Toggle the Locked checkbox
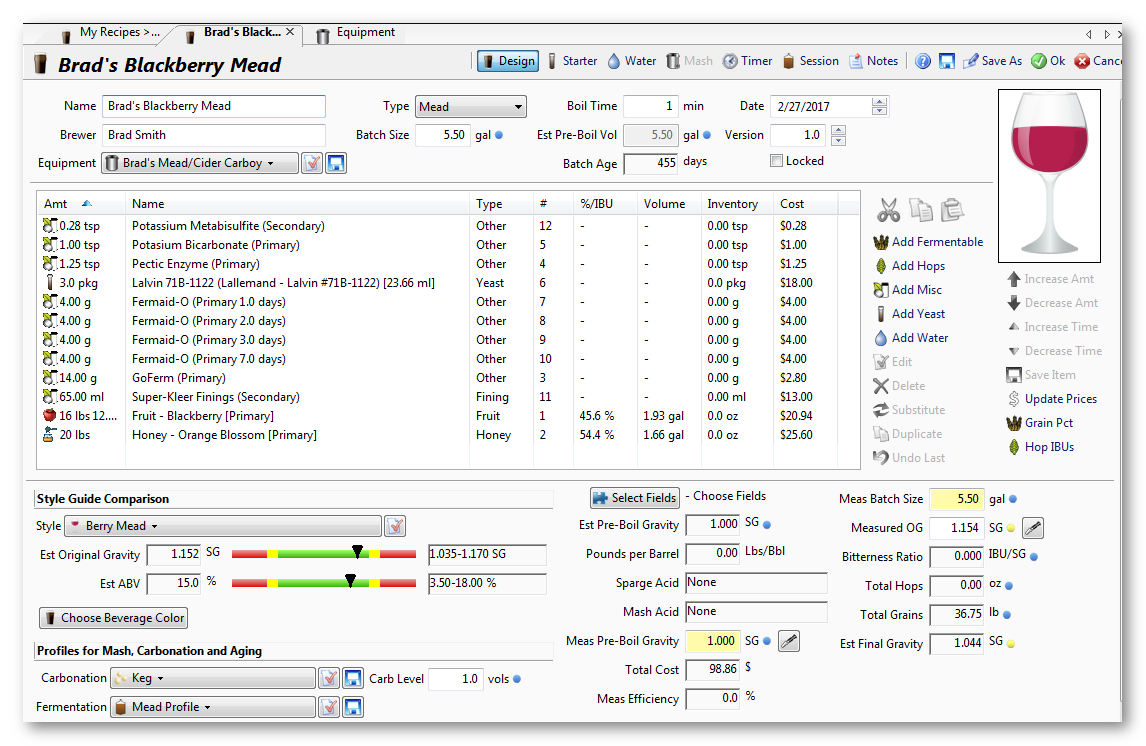The image size is (1146, 746). click(x=776, y=161)
